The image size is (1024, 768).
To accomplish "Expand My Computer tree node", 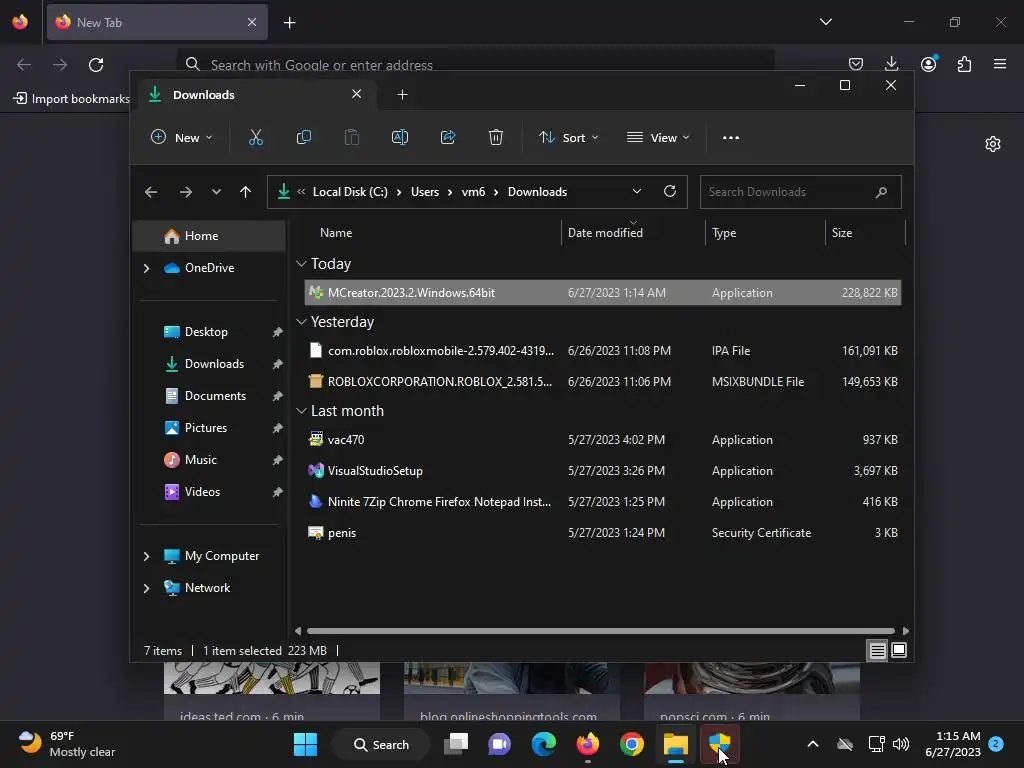I will pyautogui.click(x=146, y=556).
